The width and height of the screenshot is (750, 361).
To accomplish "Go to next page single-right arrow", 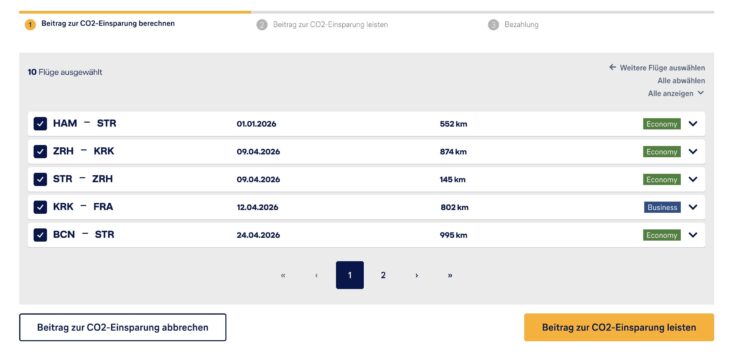I will 417,275.
